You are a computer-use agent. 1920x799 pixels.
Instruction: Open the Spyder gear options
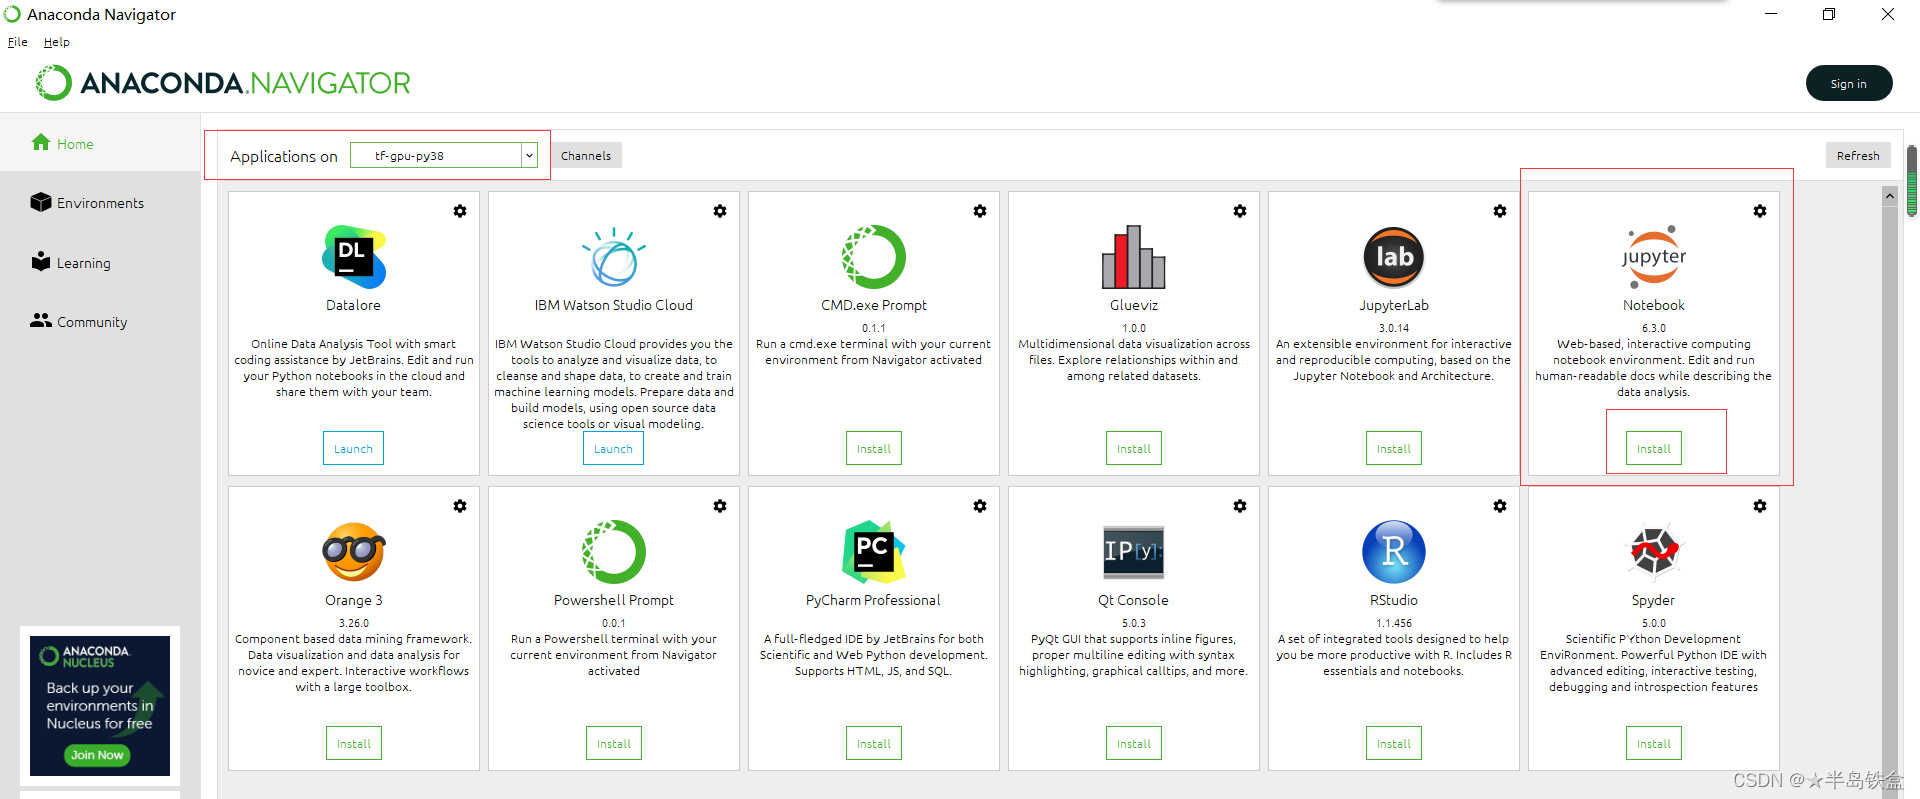click(x=1760, y=506)
